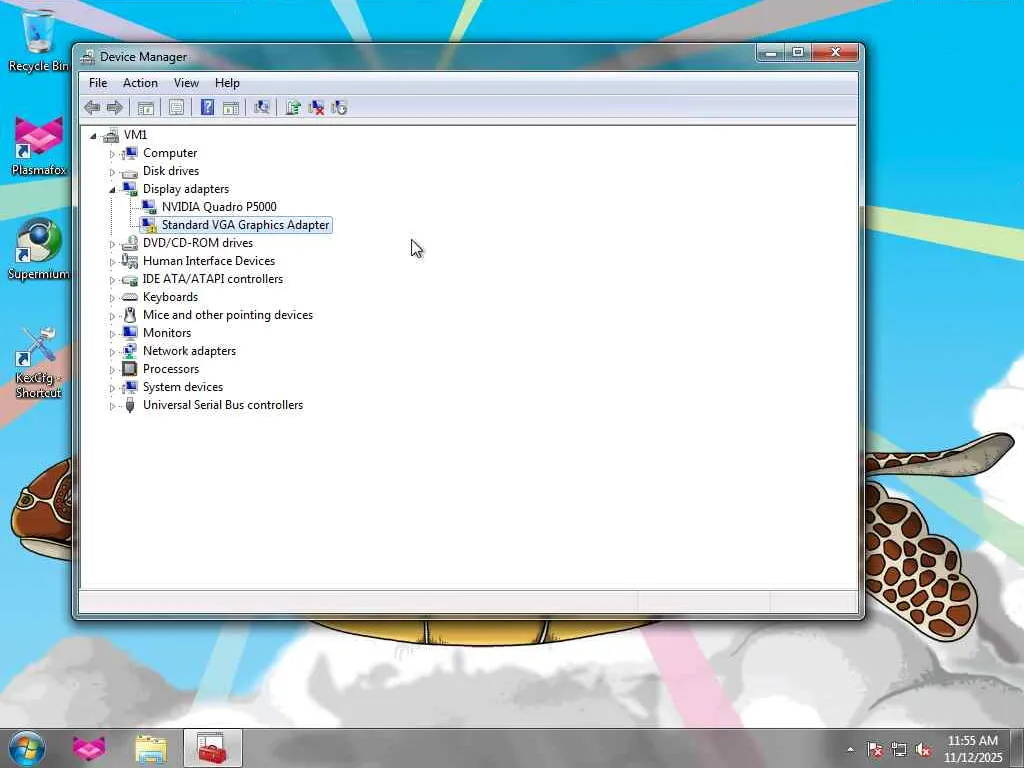The height and width of the screenshot is (768, 1024).
Task: Click the Device Manager title bar
Action: pos(418,57)
